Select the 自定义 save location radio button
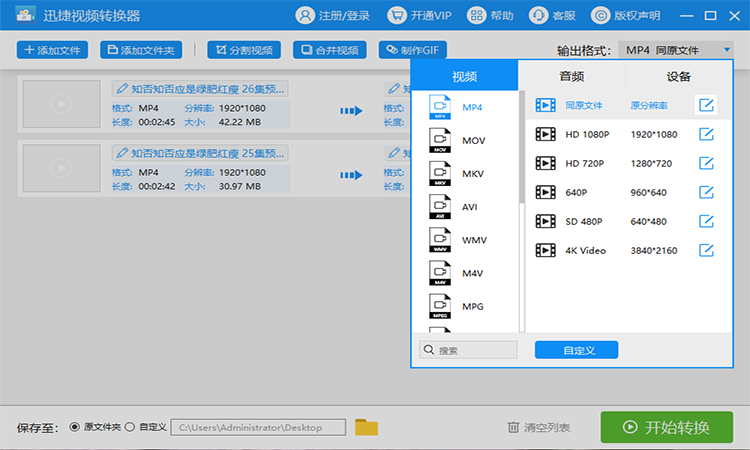 pos(129,427)
